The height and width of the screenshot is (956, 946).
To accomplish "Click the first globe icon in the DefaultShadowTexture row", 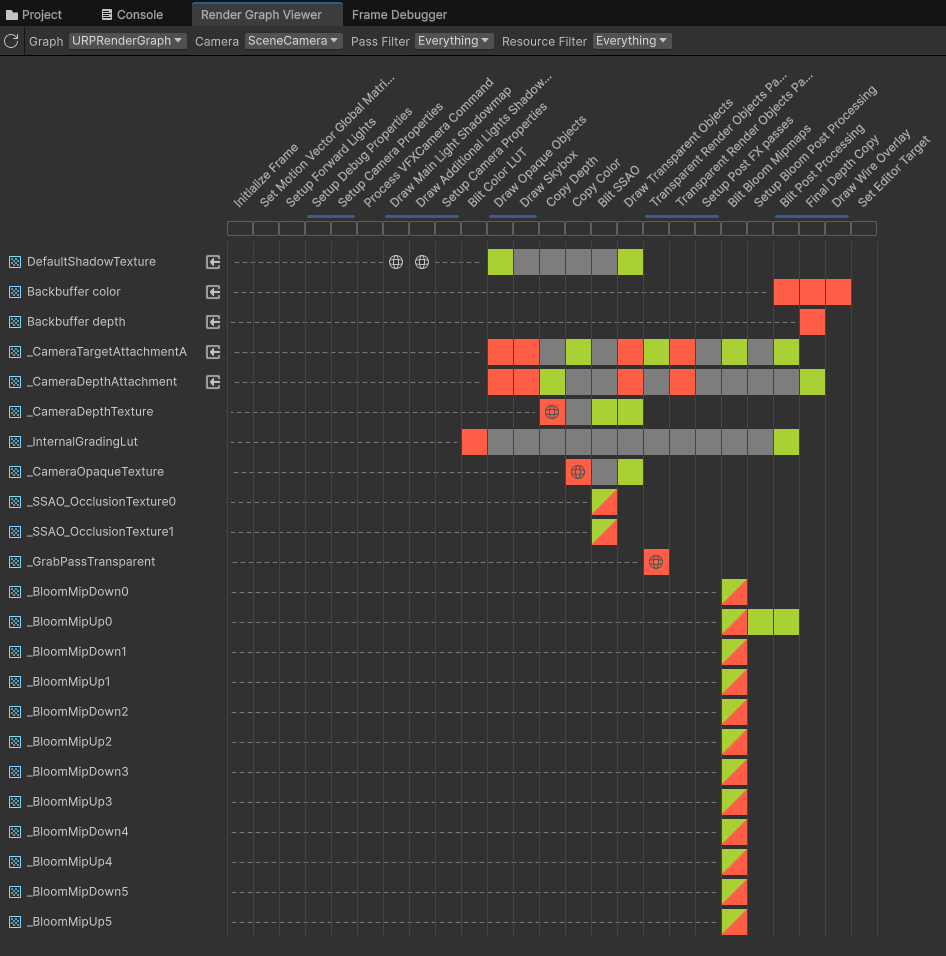I will pyautogui.click(x=395, y=262).
